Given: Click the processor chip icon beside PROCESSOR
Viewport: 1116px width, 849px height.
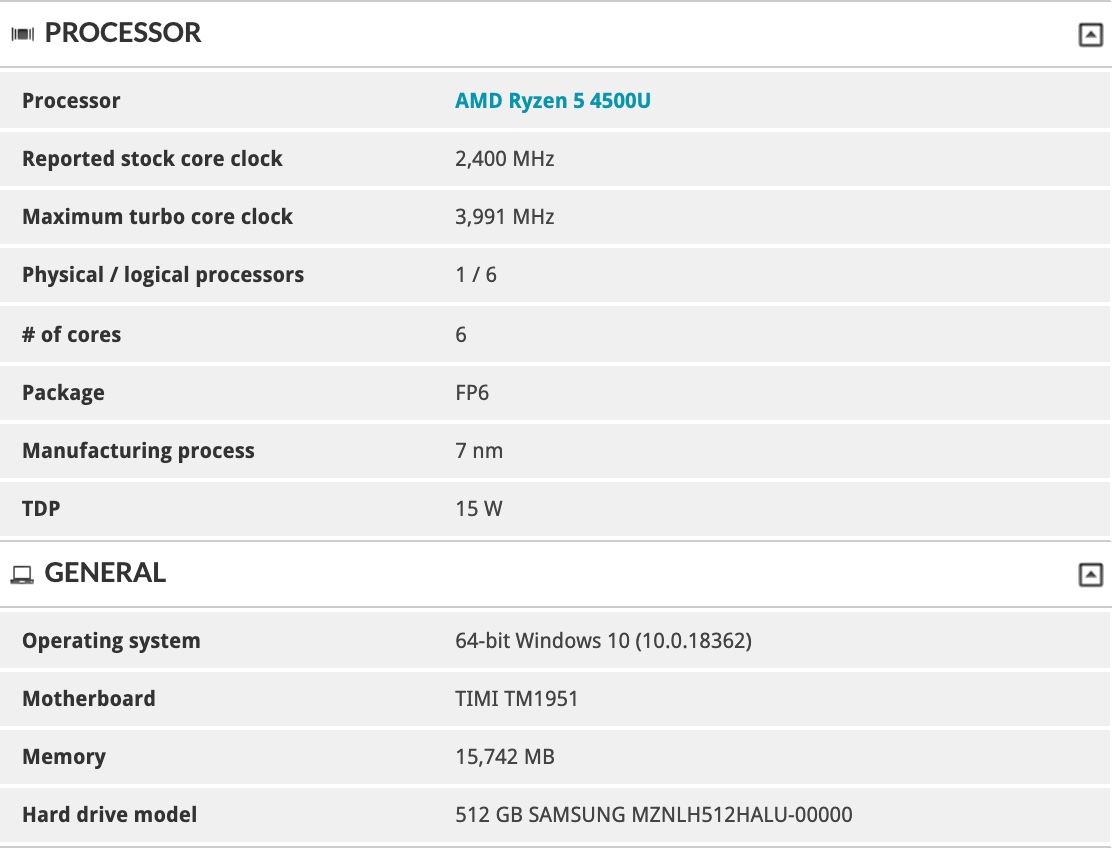Looking at the screenshot, I should tap(22, 34).
